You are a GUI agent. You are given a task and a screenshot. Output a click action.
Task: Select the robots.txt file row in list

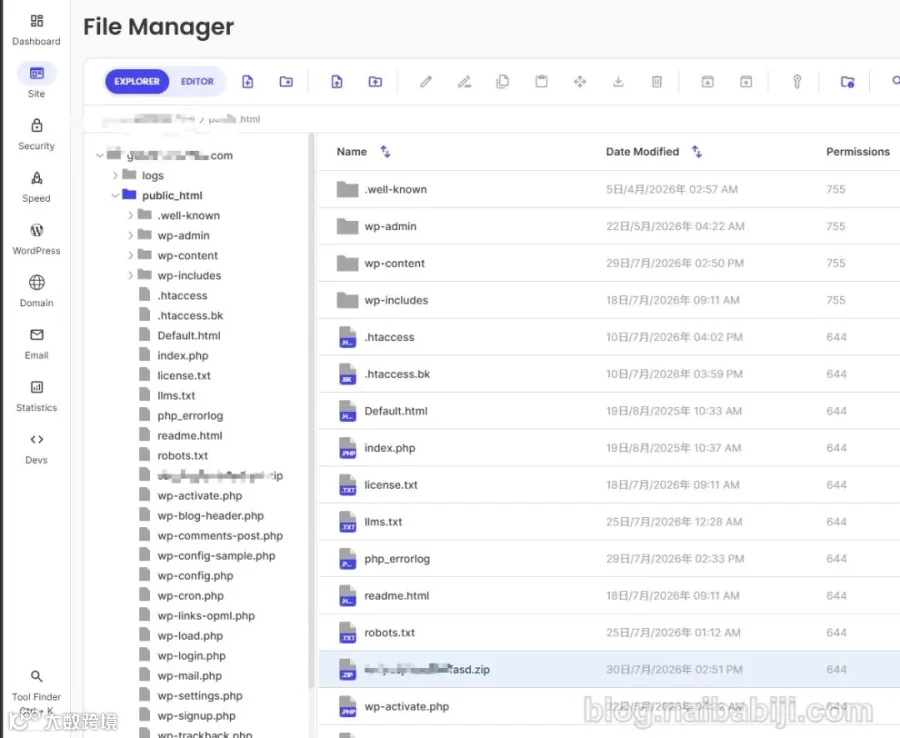(609, 632)
